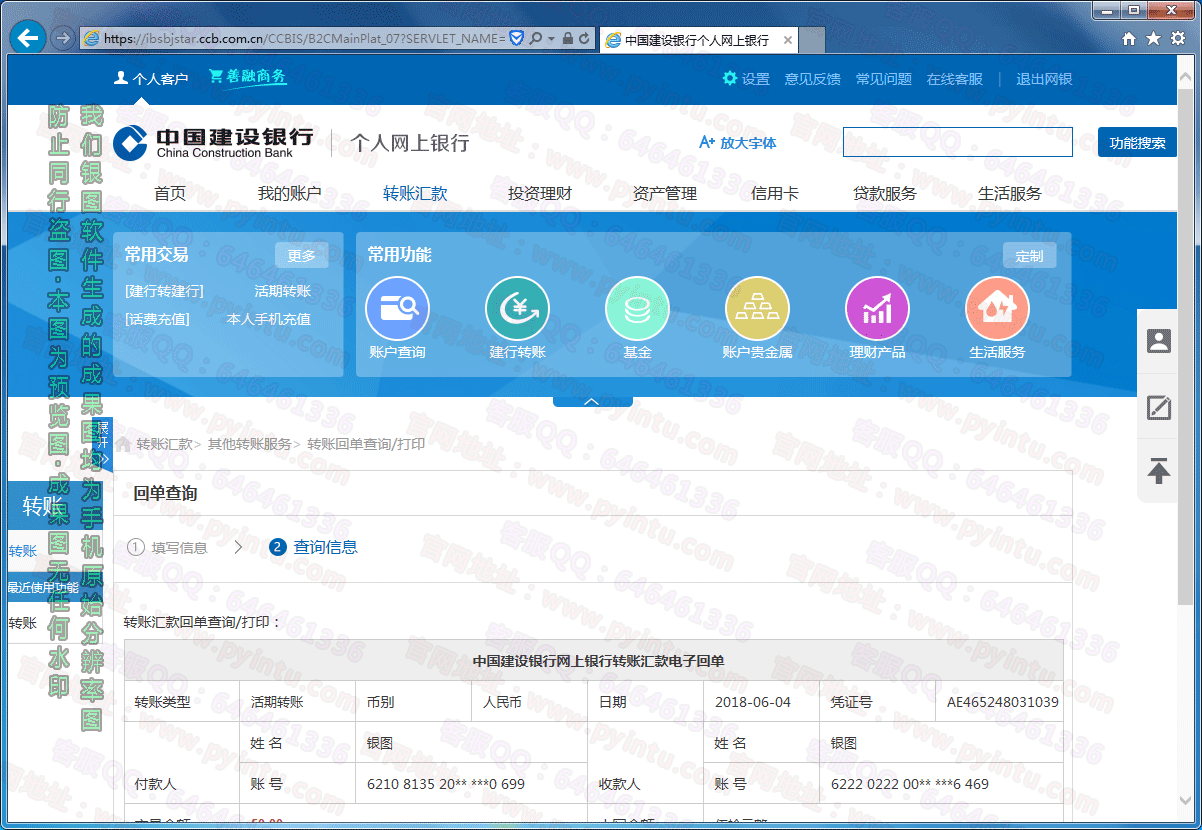Open the 转账汇款 main navigation menu
The height and width of the screenshot is (830, 1202).
tap(415, 194)
